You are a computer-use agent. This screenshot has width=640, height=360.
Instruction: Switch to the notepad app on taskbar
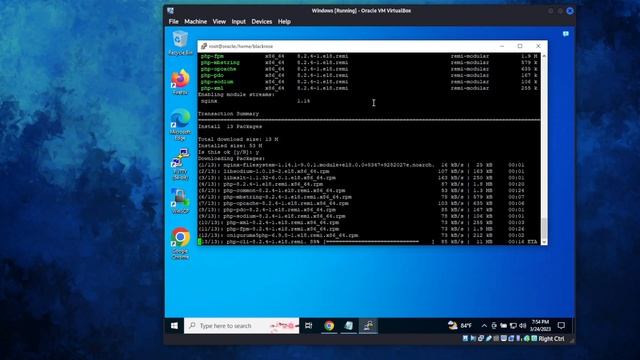point(349,326)
